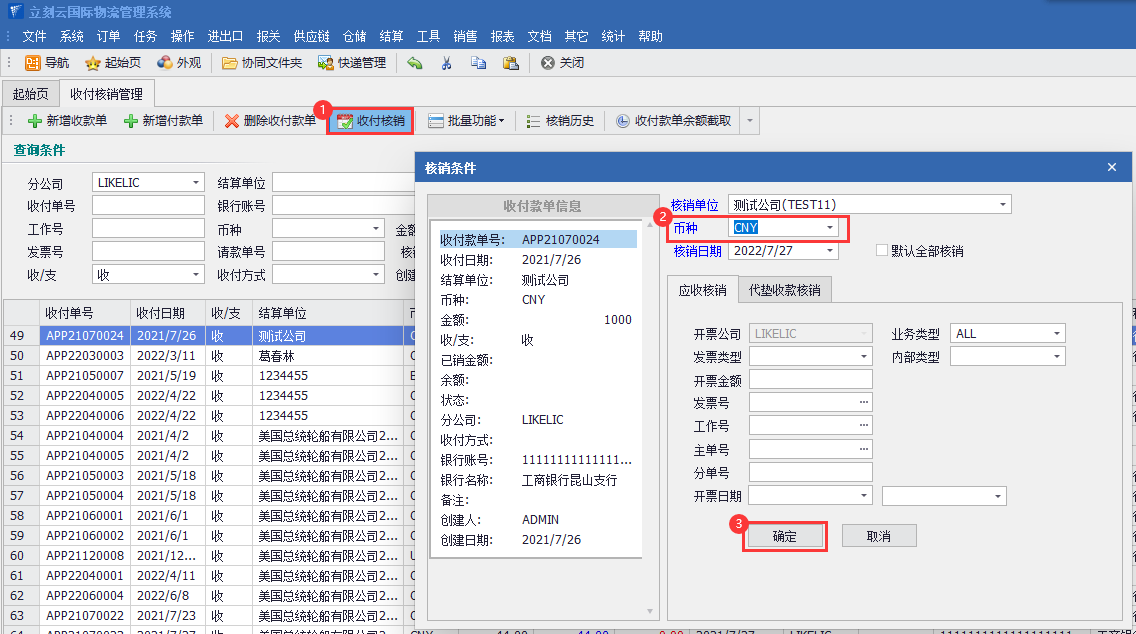Open the 起始页 star icon in toolbar
The height and width of the screenshot is (634, 1136).
[x=93, y=62]
